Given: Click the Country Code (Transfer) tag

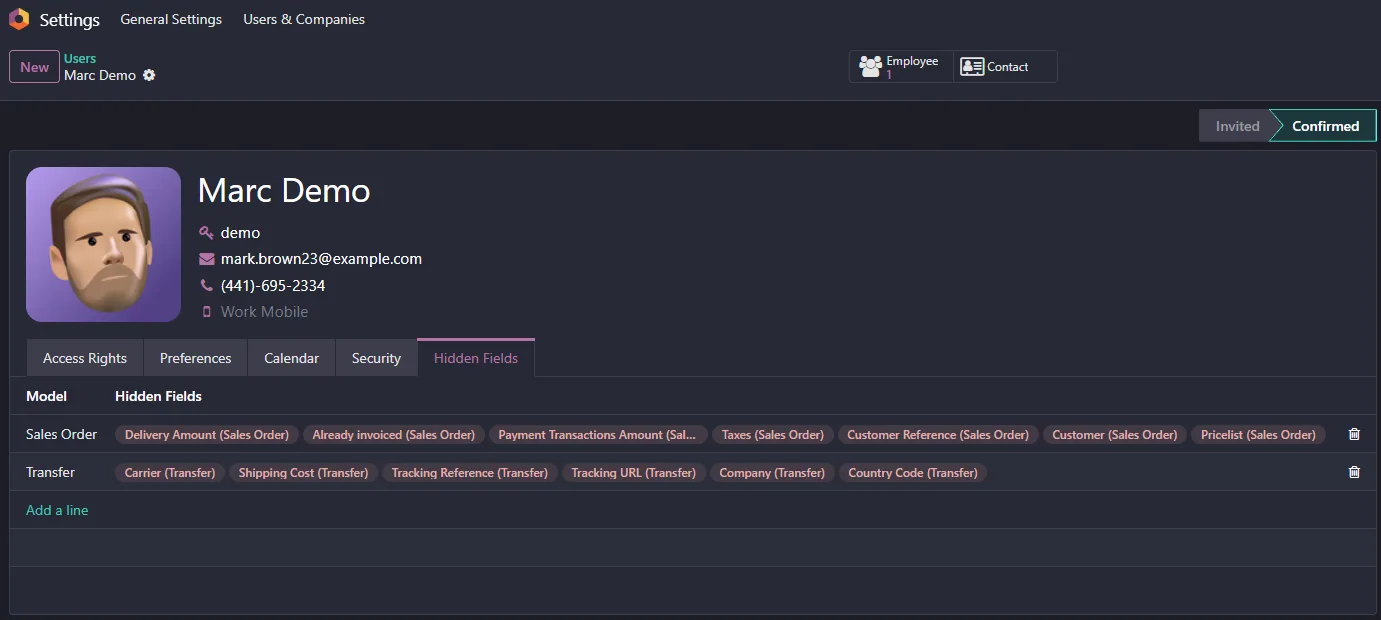Looking at the screenshot, I should click(913, 472).
